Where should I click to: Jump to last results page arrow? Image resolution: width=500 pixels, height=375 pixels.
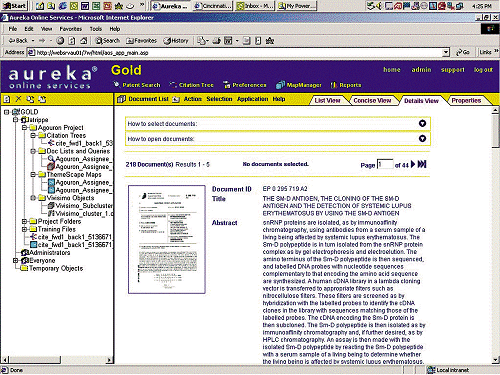(422, 164)
